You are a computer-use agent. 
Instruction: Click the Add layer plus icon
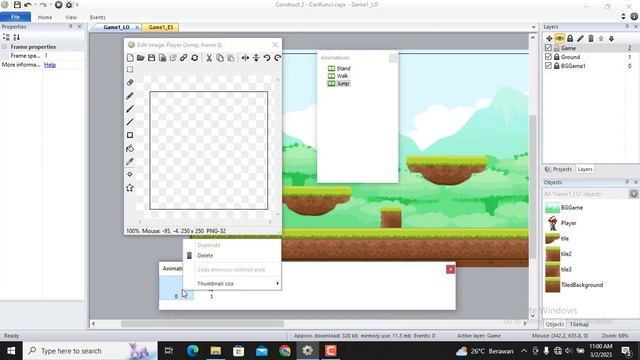tap(549, 38)
